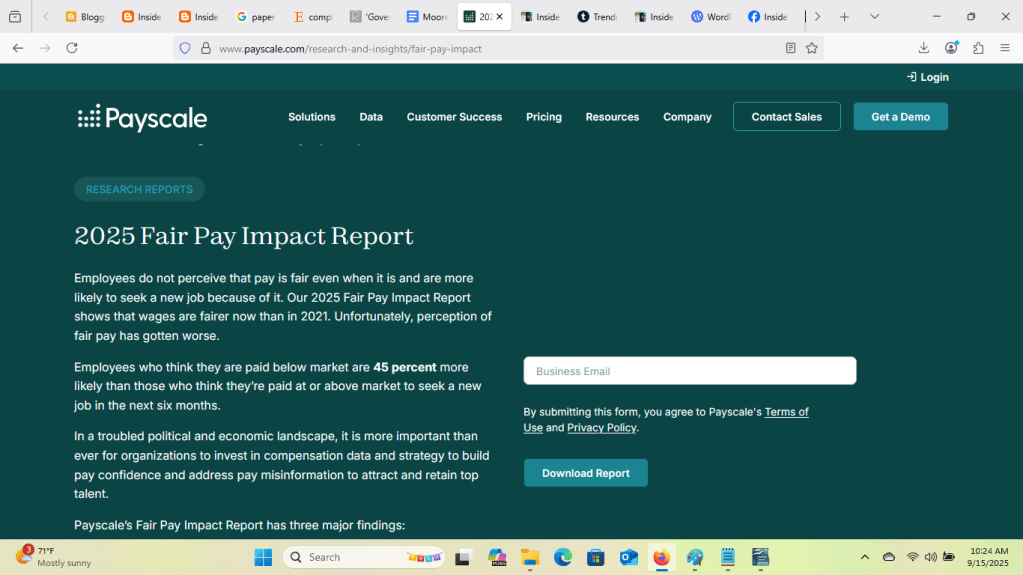Switch to the Blogg tab
This screenshot has height=575, width=1023.
pos(85,17)
